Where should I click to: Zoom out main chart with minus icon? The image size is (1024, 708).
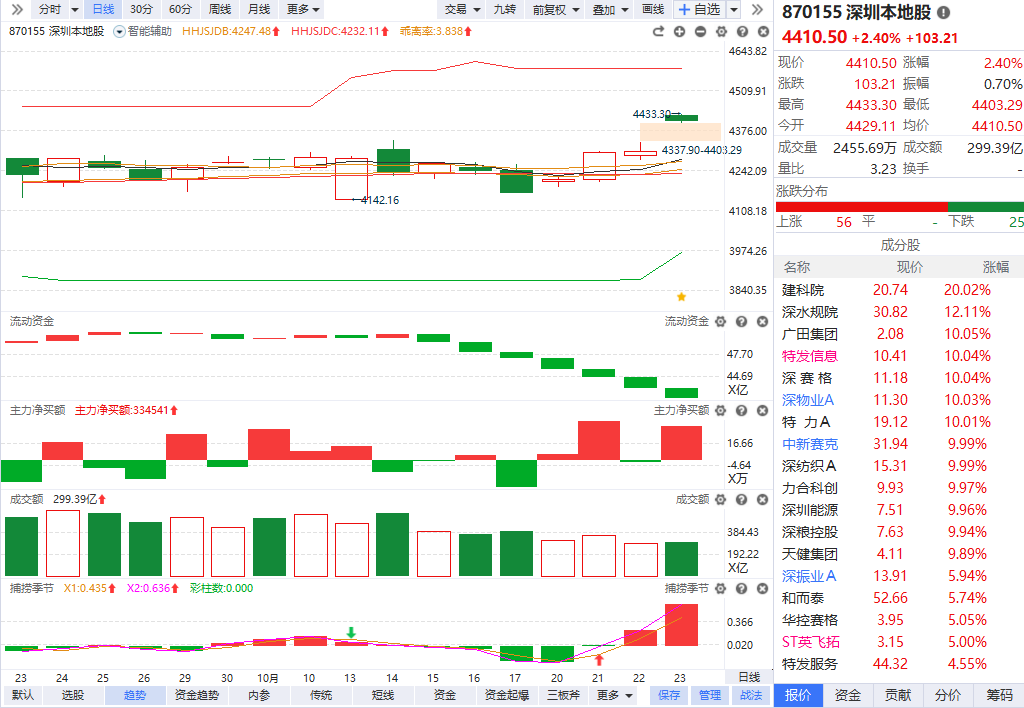700,31
